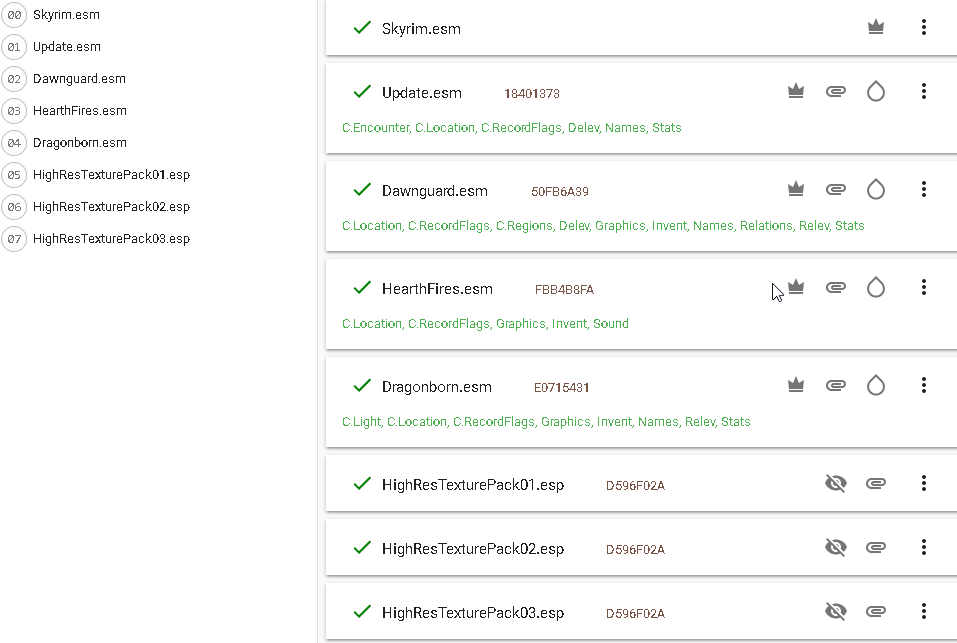This screenshot has height=643, width=957.
Task: Select Update.esm in the sidebar list
Action: pyautogui.click(x=67, y=47)
